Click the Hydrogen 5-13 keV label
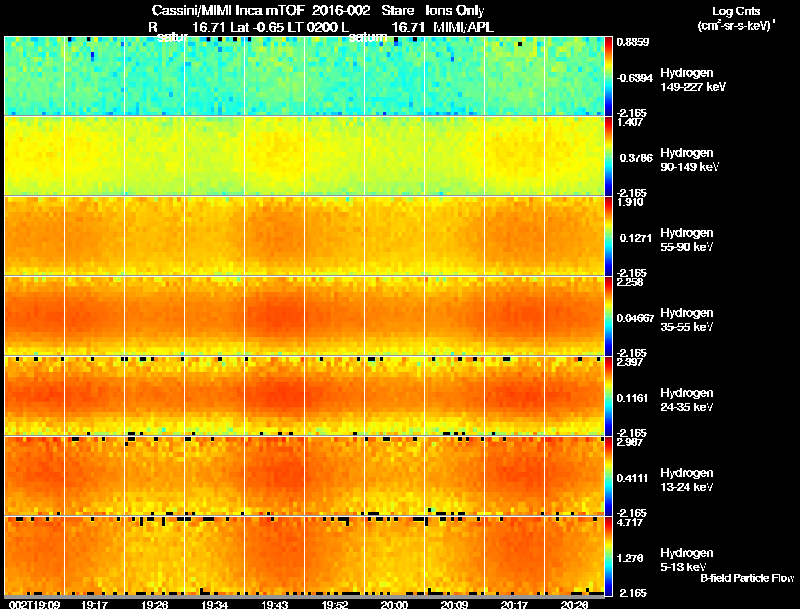The height and width of the screenshot is (609, 800). [x=687, y=560]
